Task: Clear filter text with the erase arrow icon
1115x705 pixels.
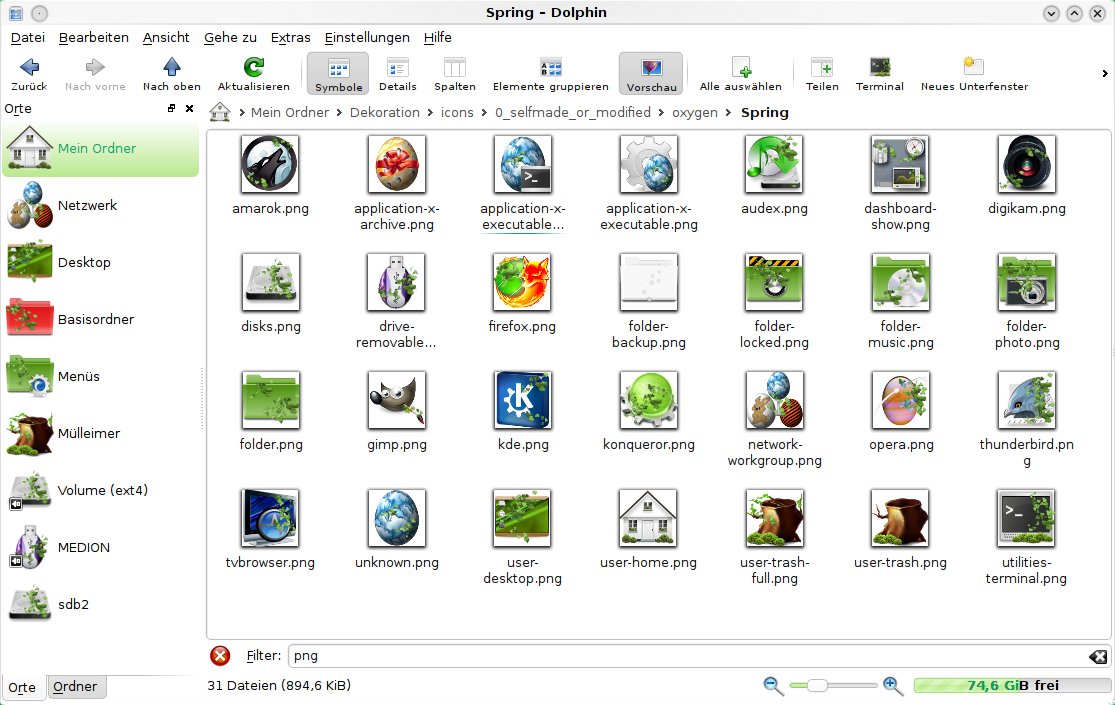Action: click(1098, 656)
